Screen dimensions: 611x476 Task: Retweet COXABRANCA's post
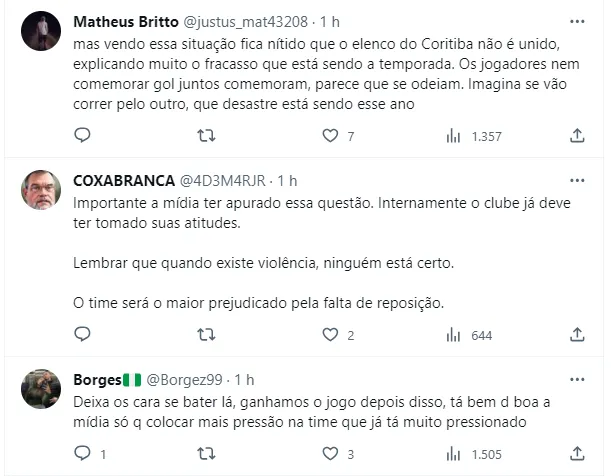click(x=206, y=335)
